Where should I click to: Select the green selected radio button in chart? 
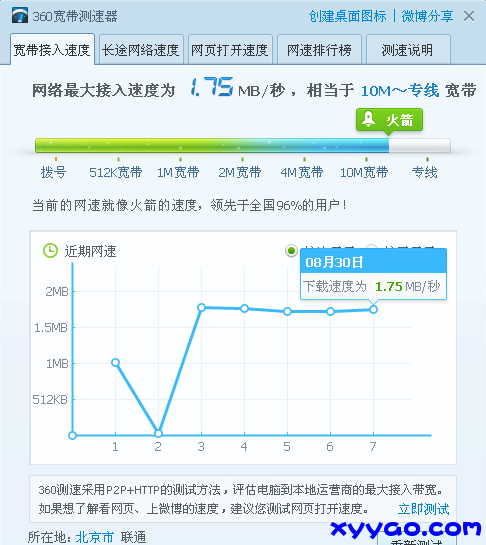[291, 250]
